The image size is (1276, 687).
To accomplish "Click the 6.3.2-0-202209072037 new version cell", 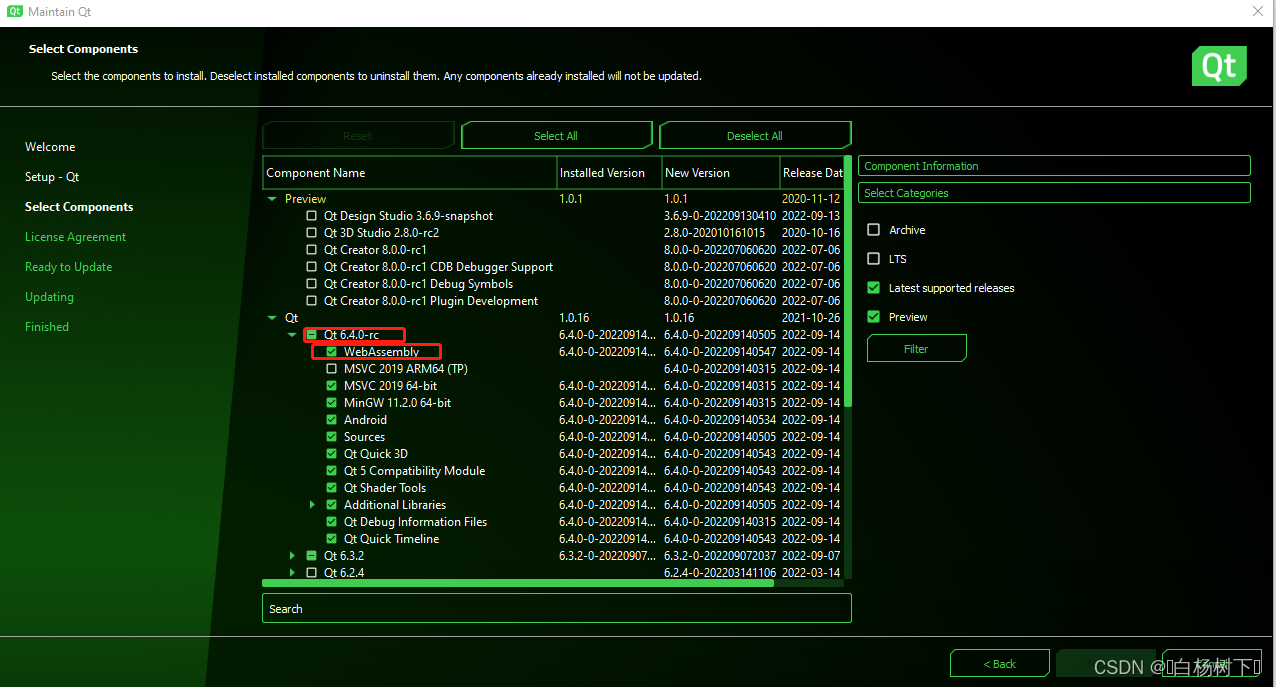I will pos(720,556).
